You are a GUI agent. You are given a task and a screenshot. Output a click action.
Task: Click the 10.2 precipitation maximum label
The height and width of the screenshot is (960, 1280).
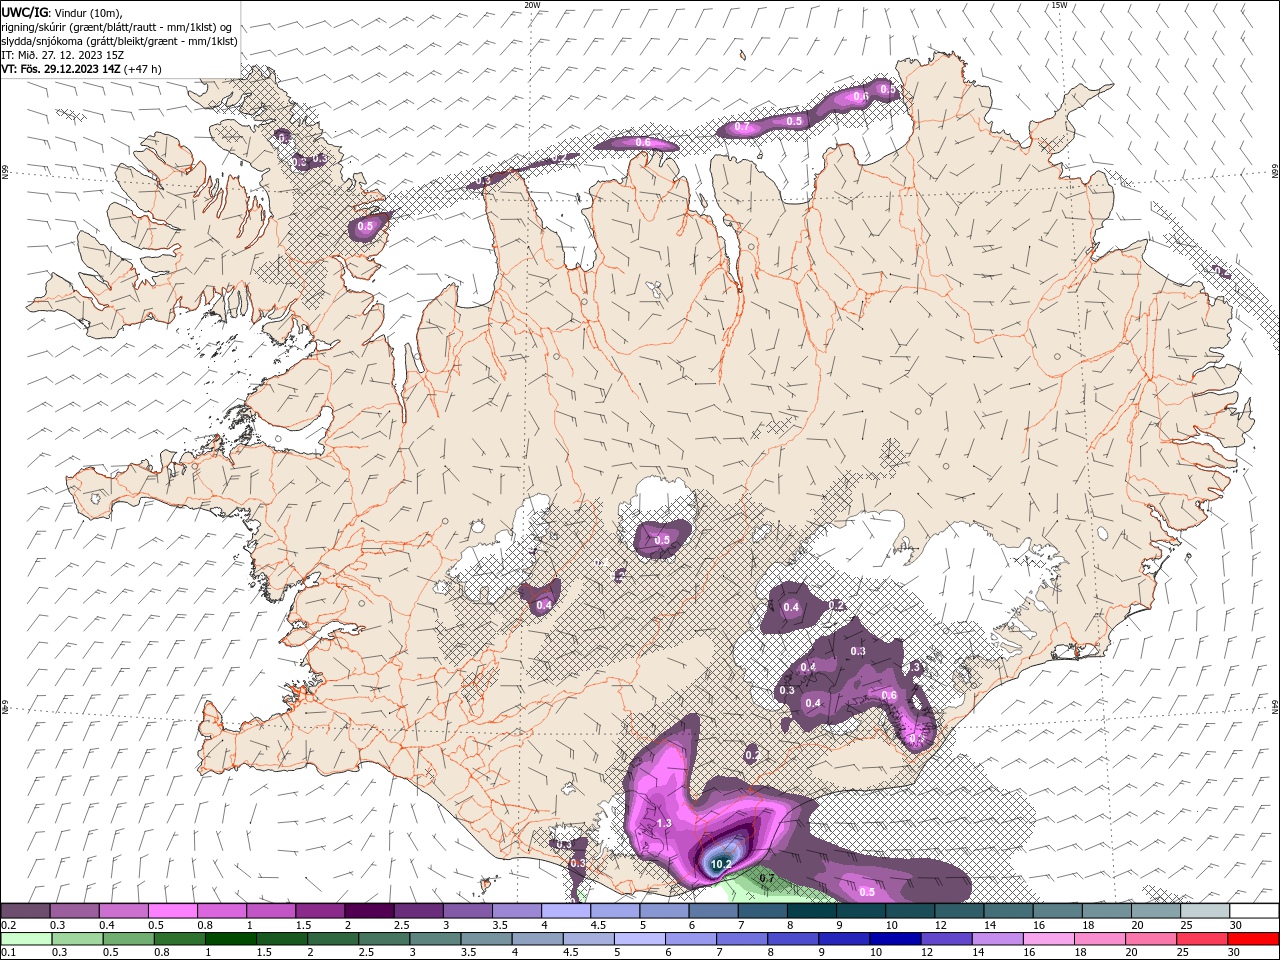coord(721,864)
